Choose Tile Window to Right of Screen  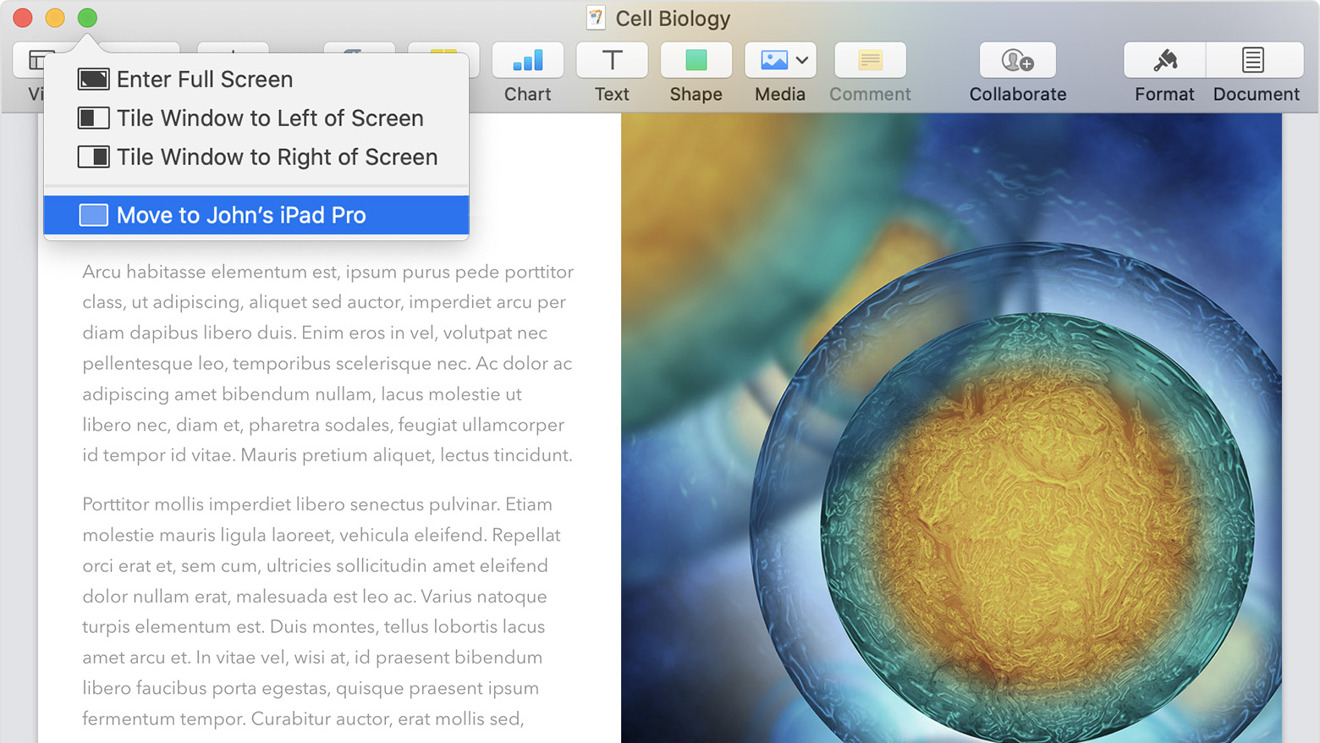256,157
